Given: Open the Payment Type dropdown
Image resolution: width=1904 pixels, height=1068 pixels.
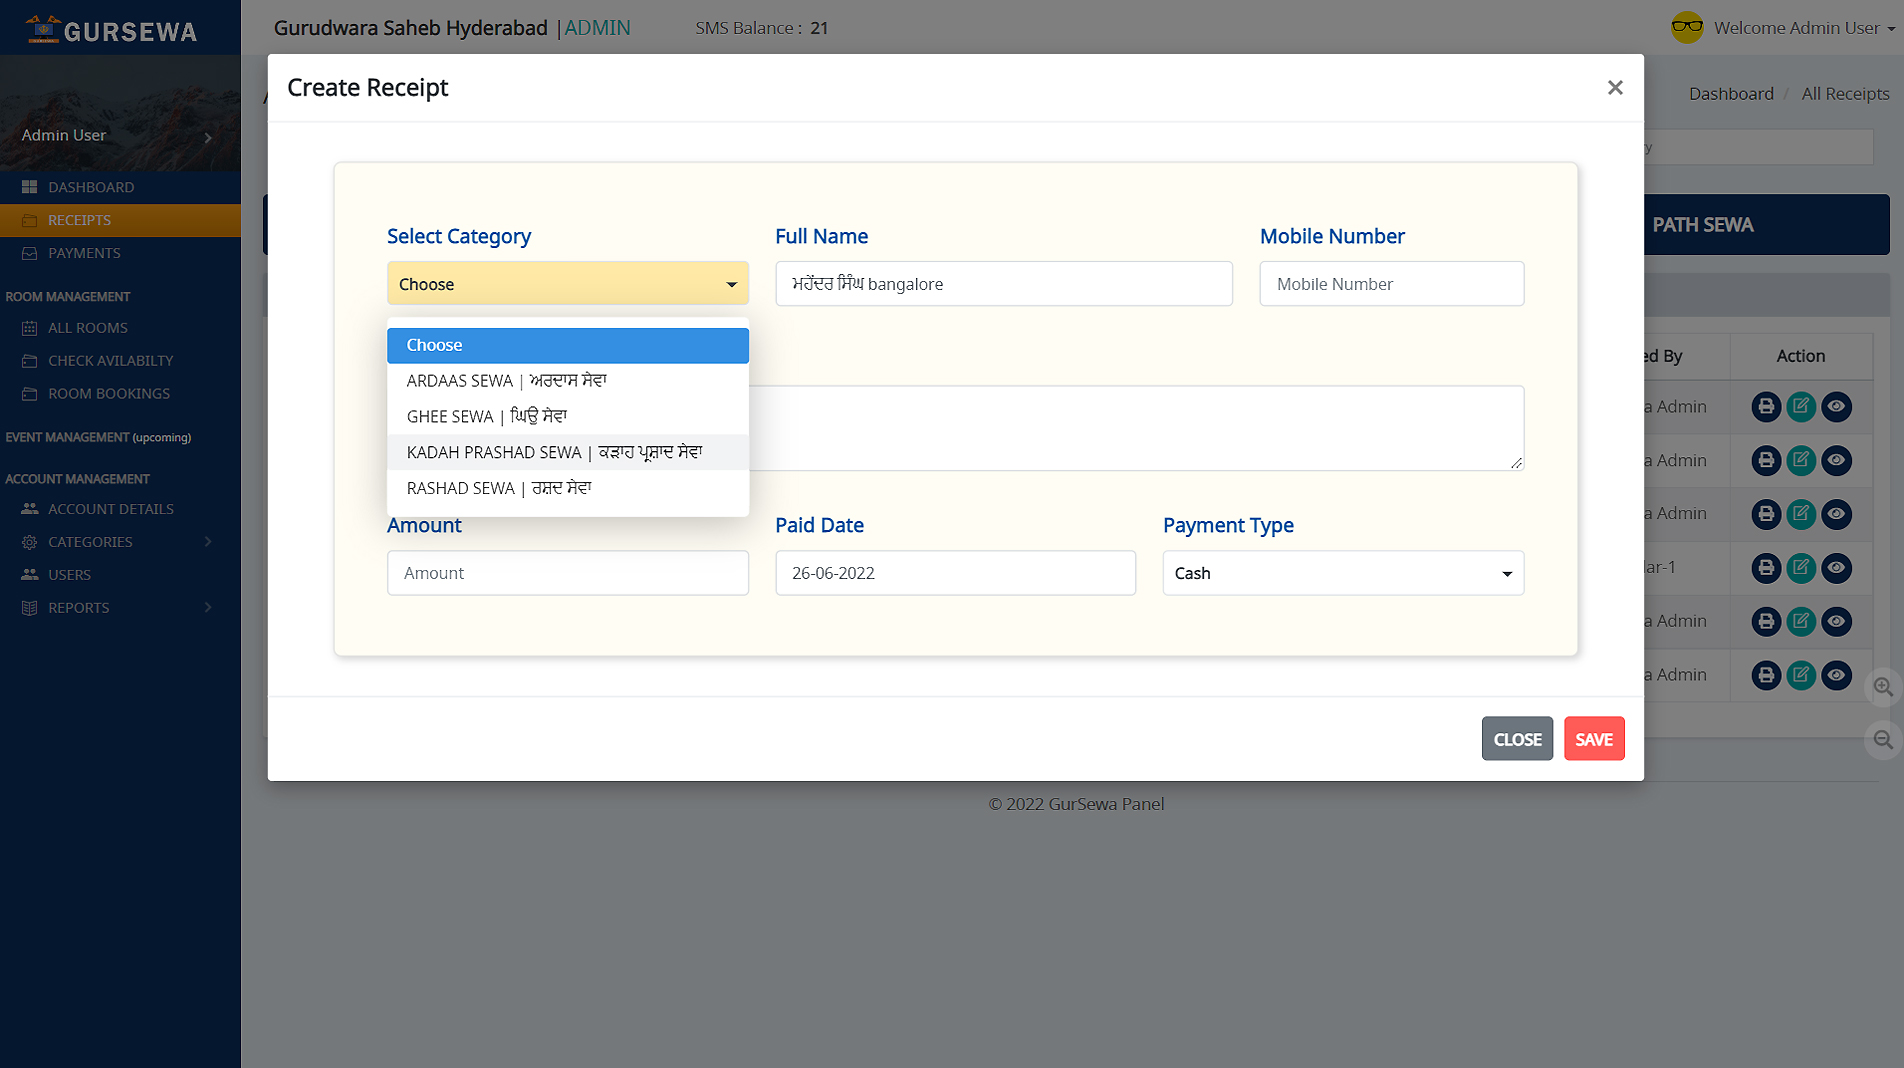Looking at the screenshot, I should [1342, 573].
